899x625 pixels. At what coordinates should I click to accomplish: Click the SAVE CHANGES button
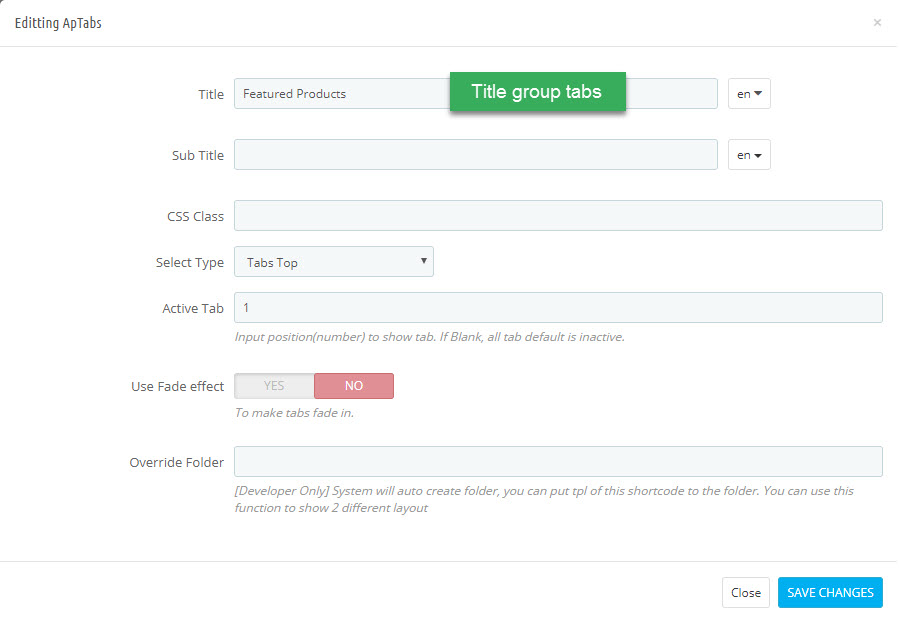(830, 592)
